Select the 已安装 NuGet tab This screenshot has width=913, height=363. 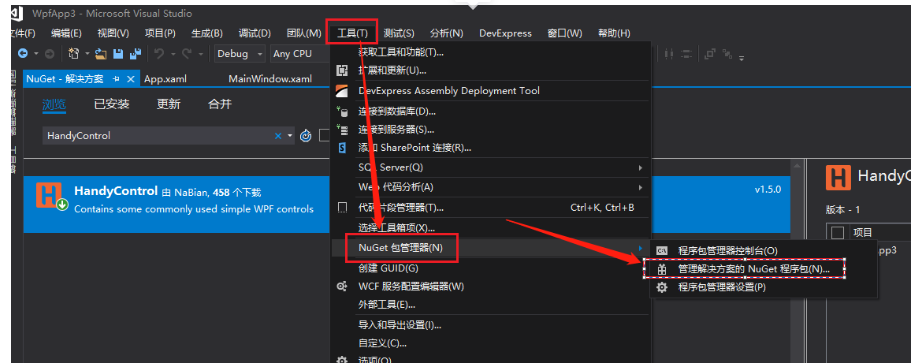[x=111, y=104]
